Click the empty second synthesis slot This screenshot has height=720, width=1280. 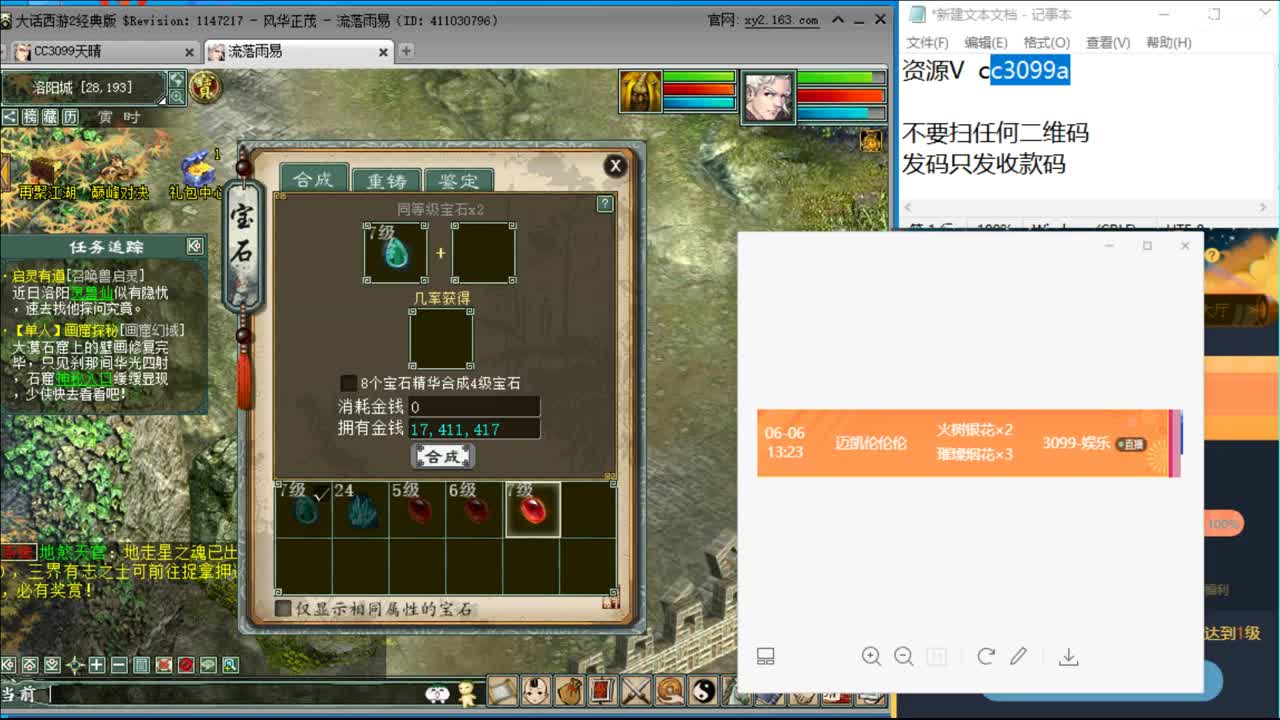click(484, 252)
